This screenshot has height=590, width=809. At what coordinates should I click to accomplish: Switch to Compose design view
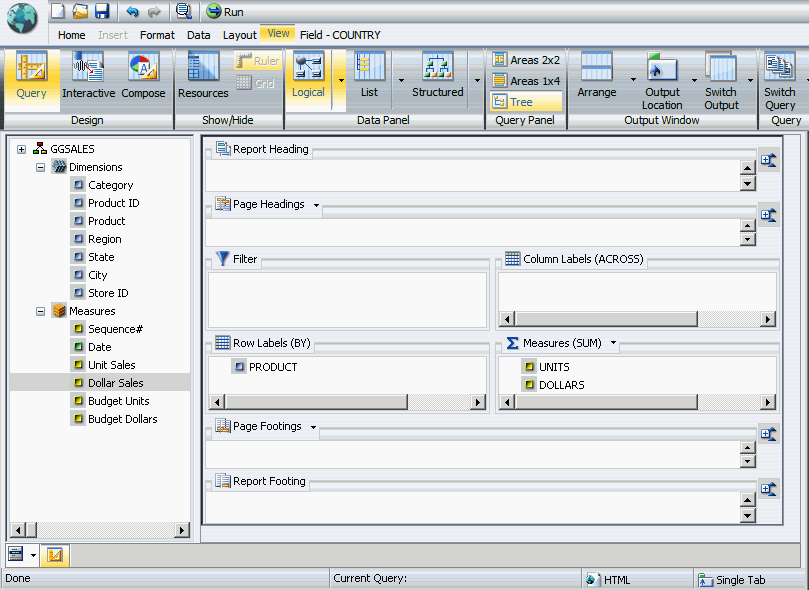tap(143, 75)
